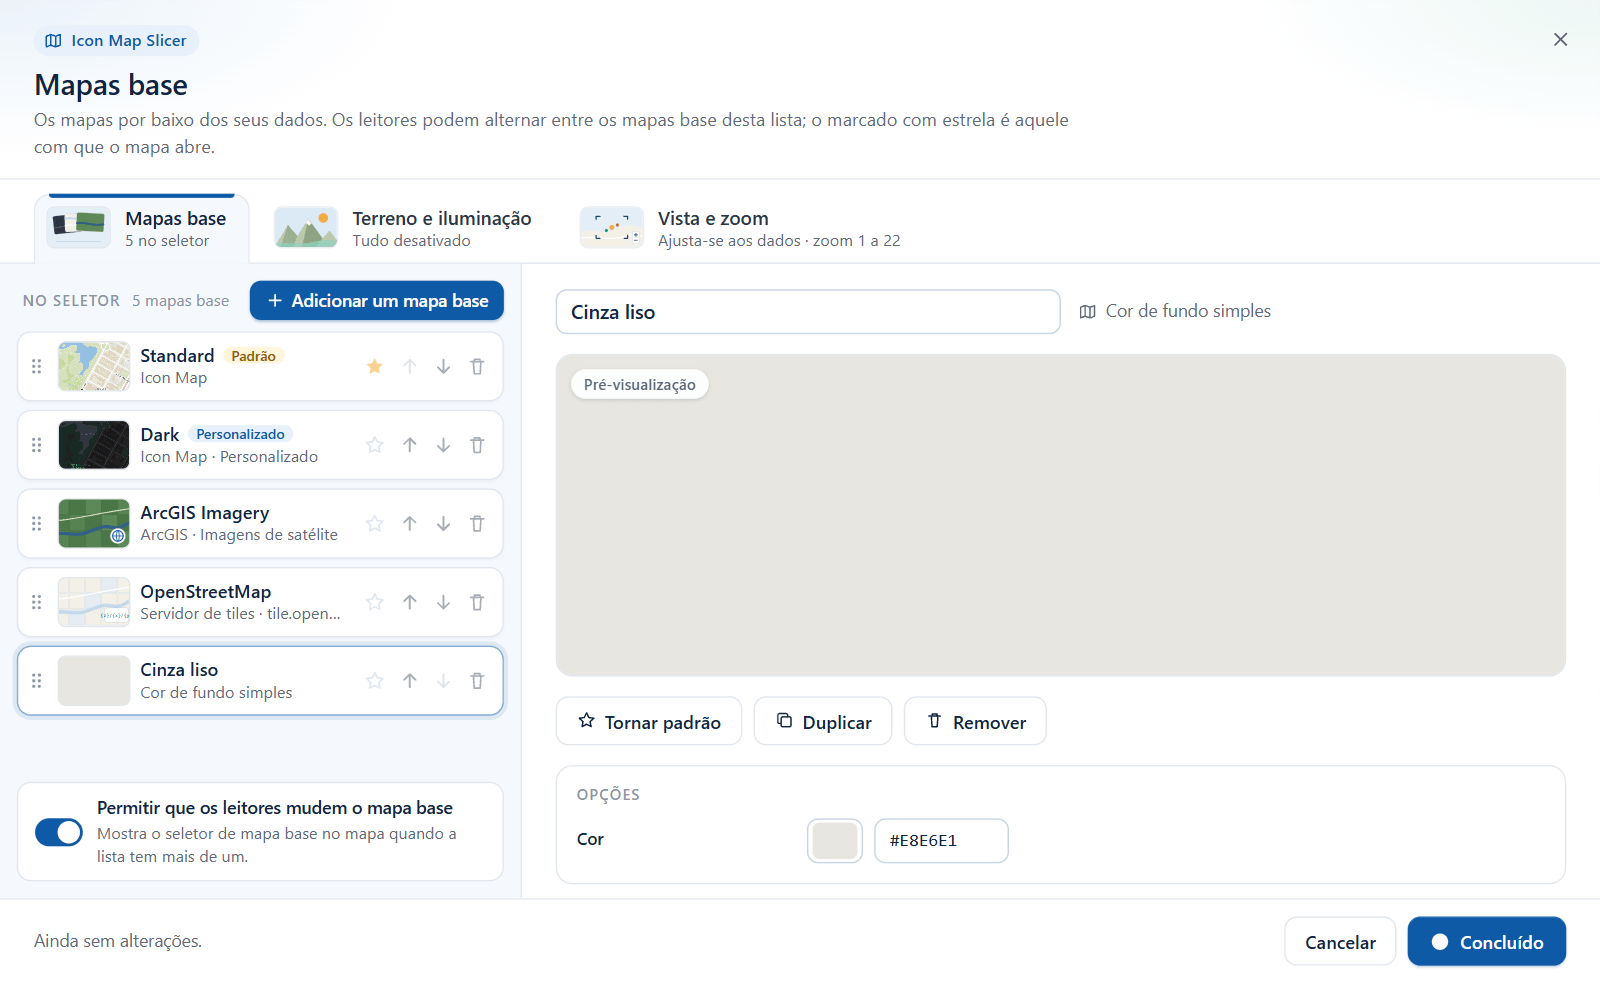Move the Dark basemap up
This screenshot has height=982, width=1600.
tap(410, 445)
